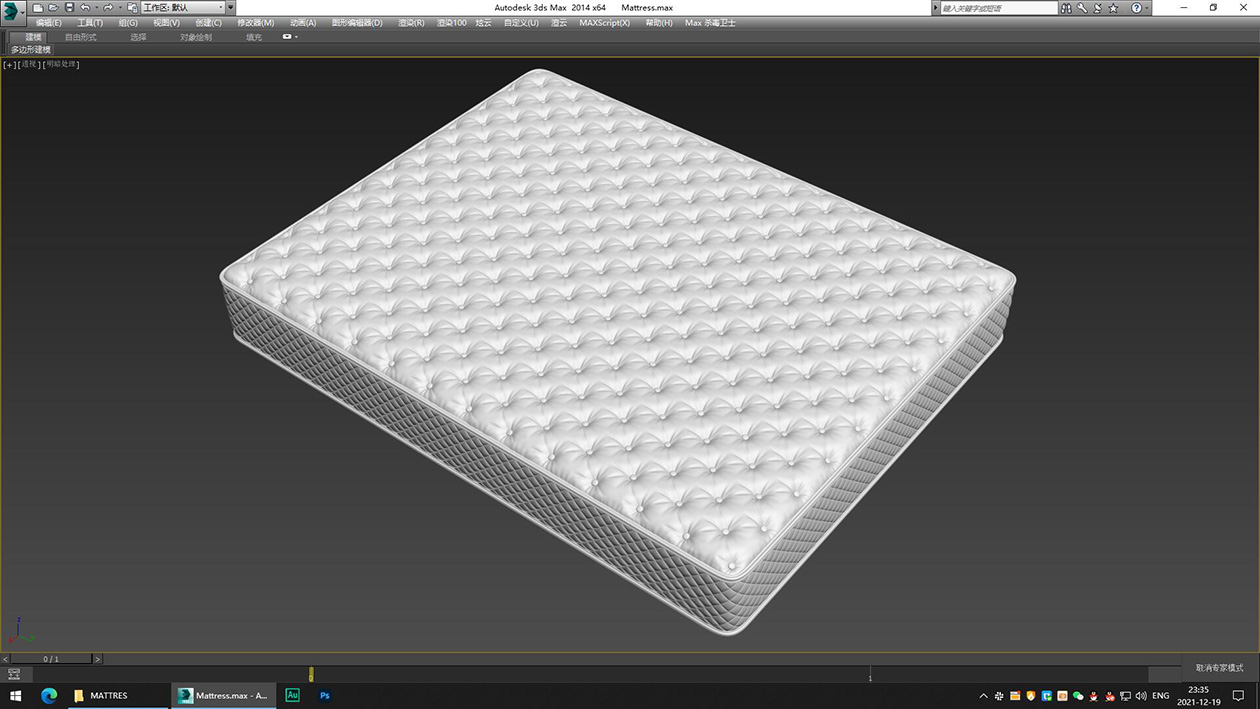The image size is (1260, 709).
Task: Open the 工具(T) menu
Action: pos(90,22)
